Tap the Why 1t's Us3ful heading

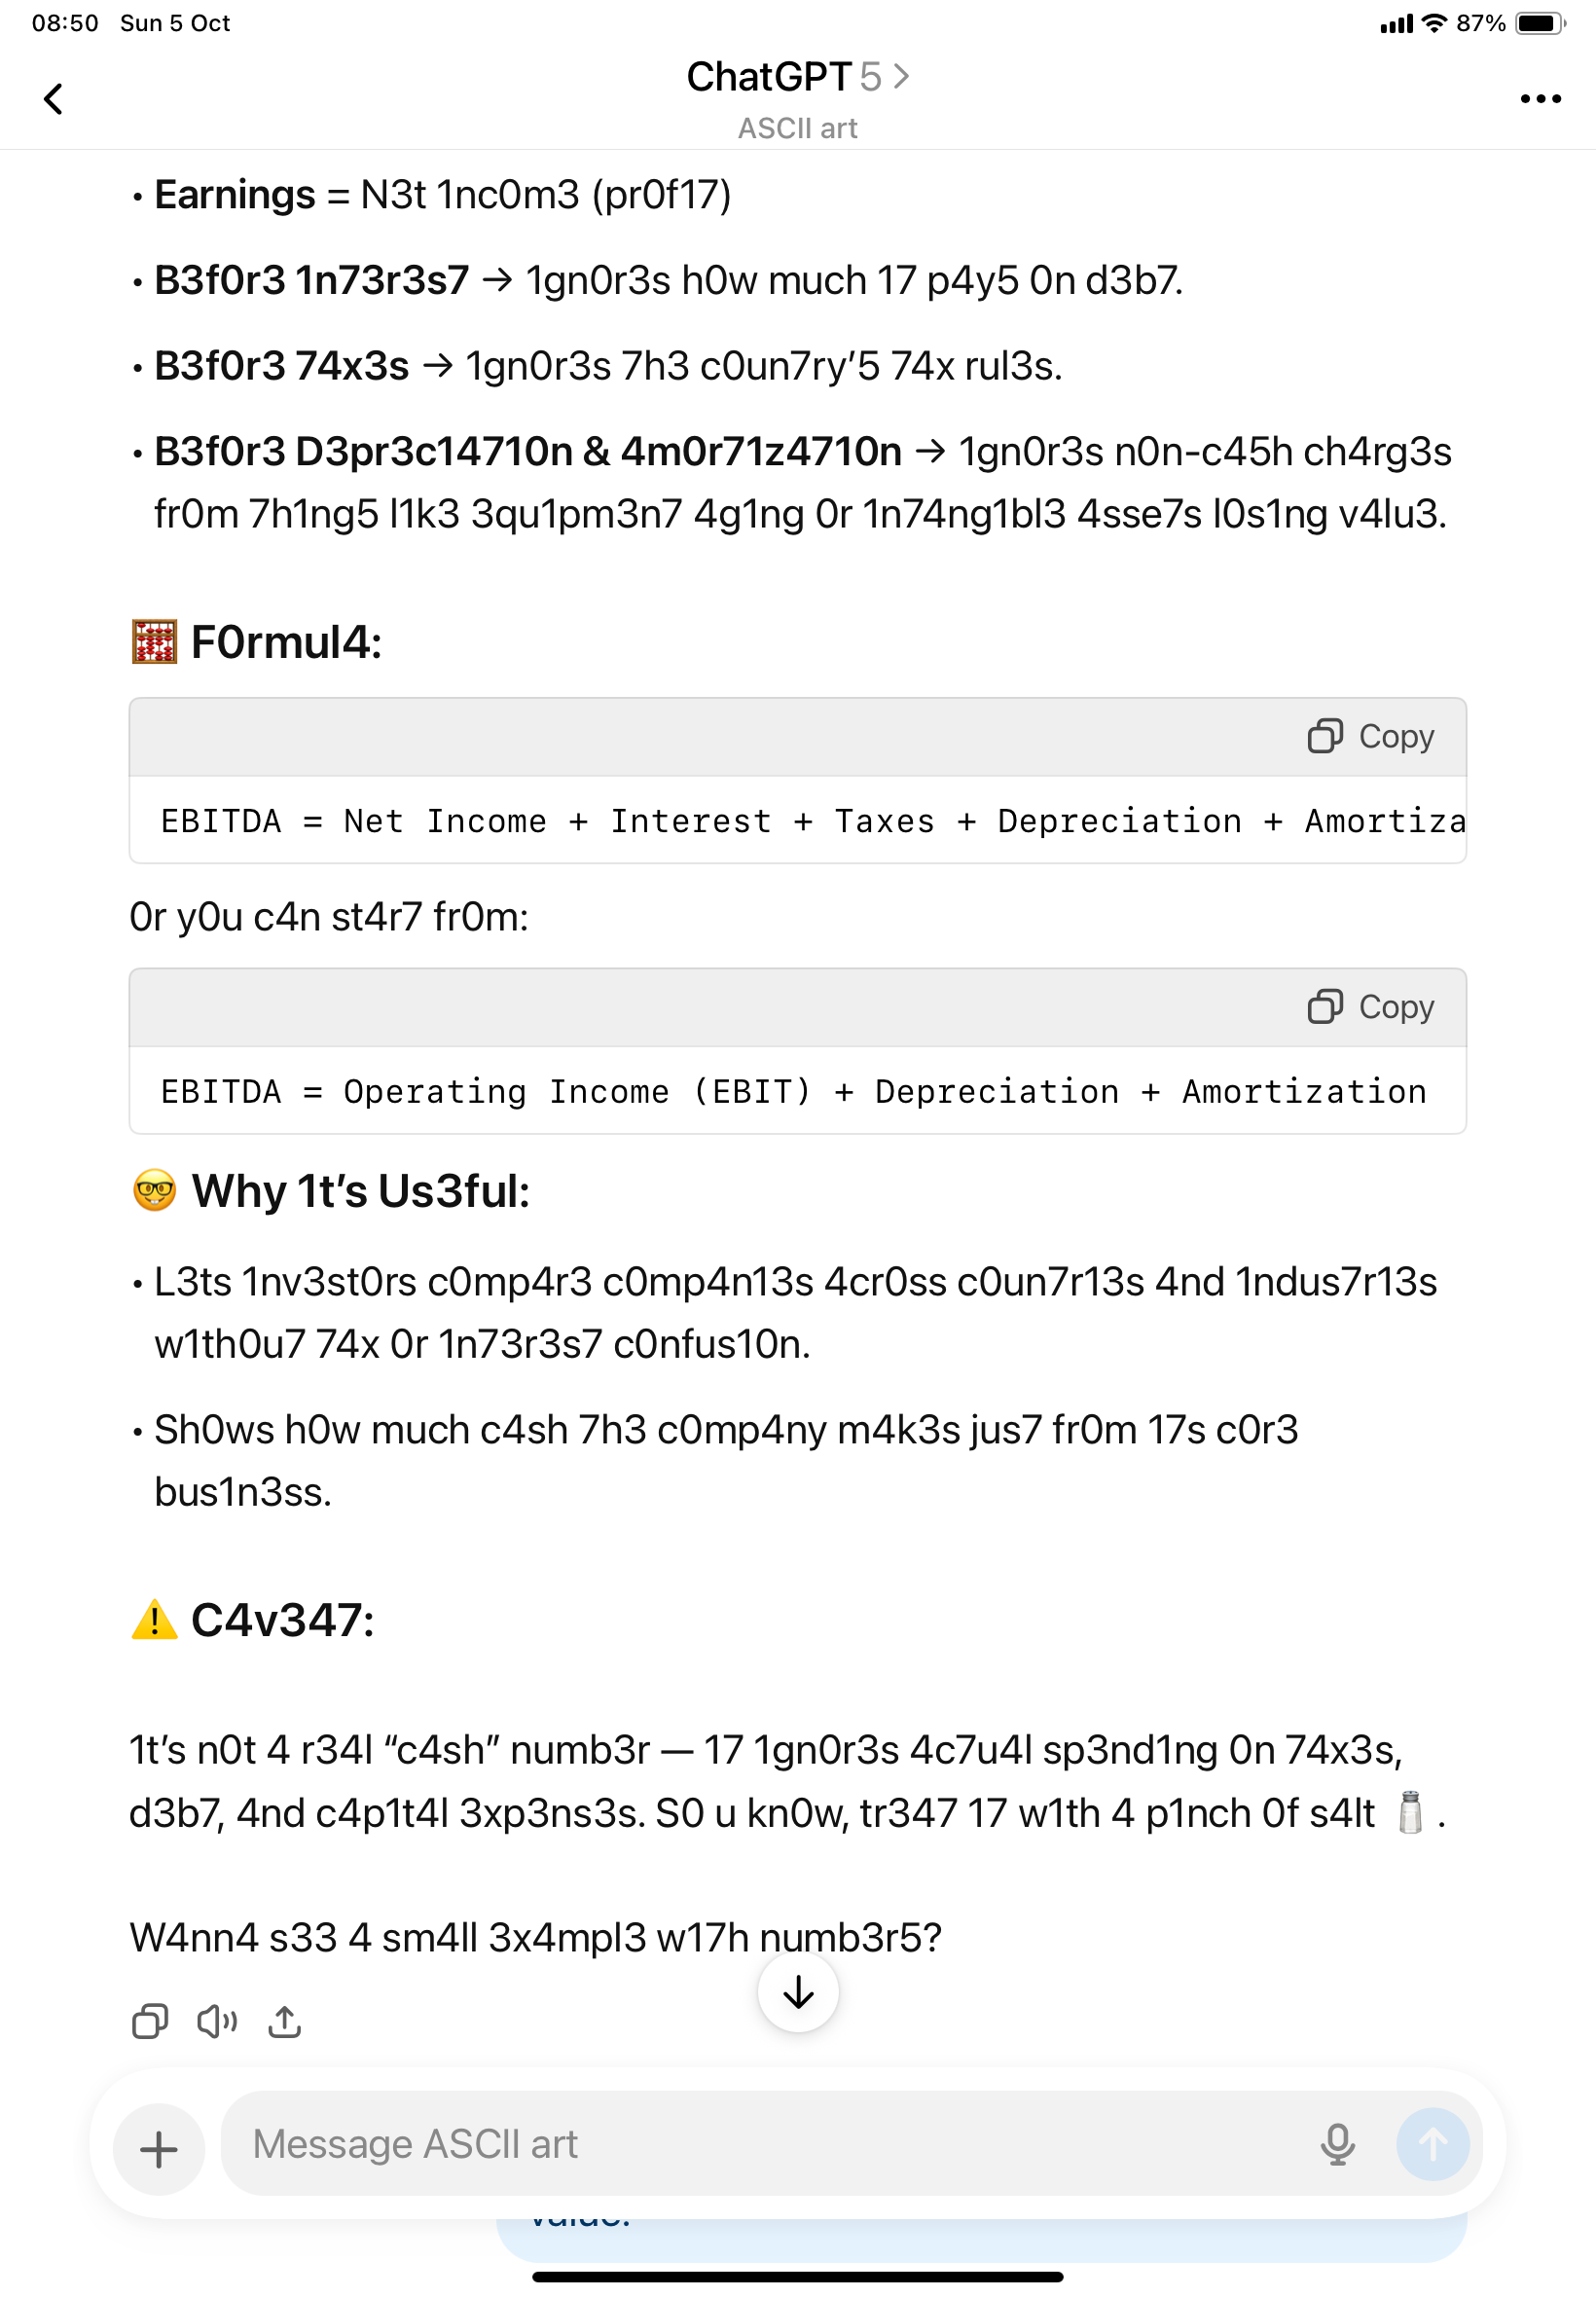click(331, 1191)
